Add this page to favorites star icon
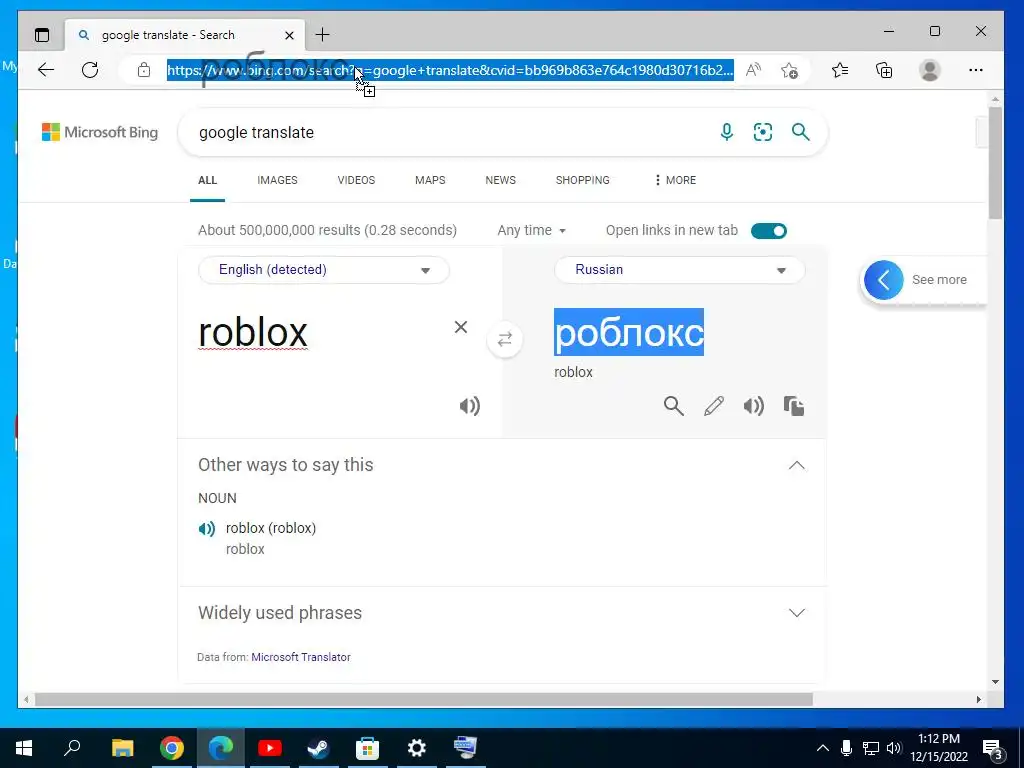Viewport: 1024px width, 768px height. click(x=789, y=70)
